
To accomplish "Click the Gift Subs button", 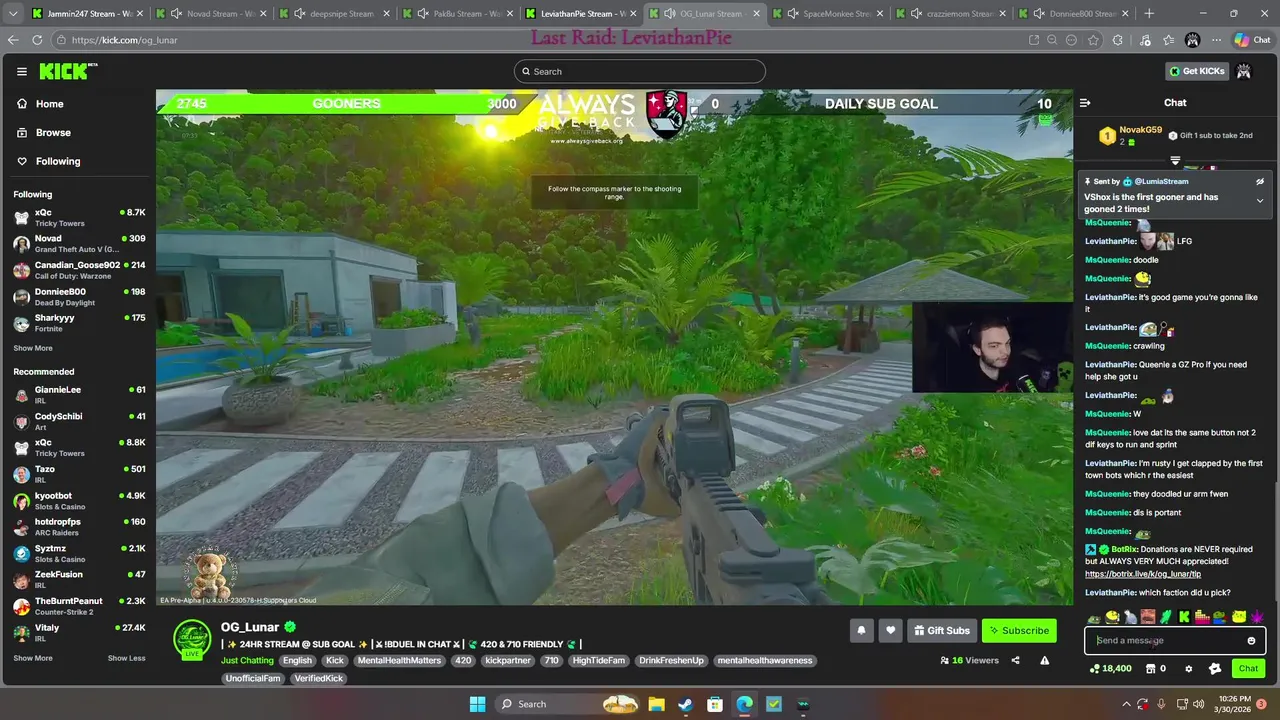I will point(941,631).
